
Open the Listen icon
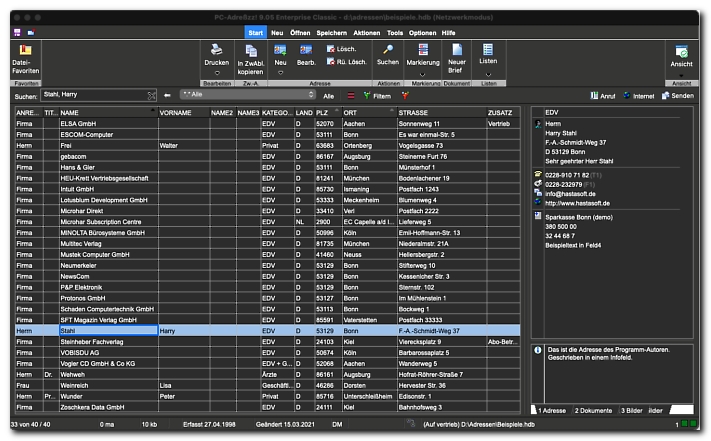click(x=488, y=49)
